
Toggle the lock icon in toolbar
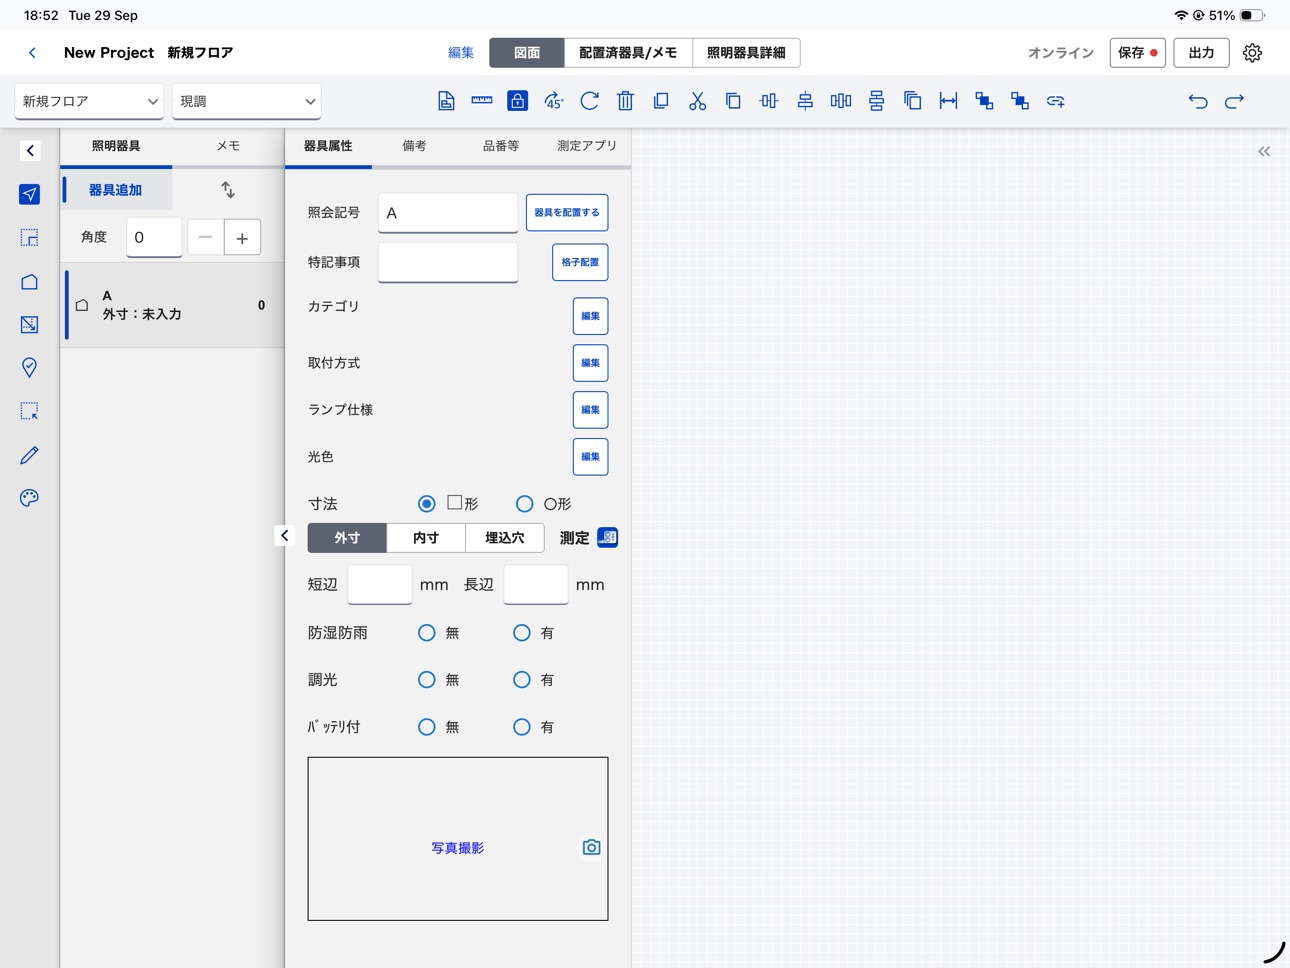pos(517,101)
